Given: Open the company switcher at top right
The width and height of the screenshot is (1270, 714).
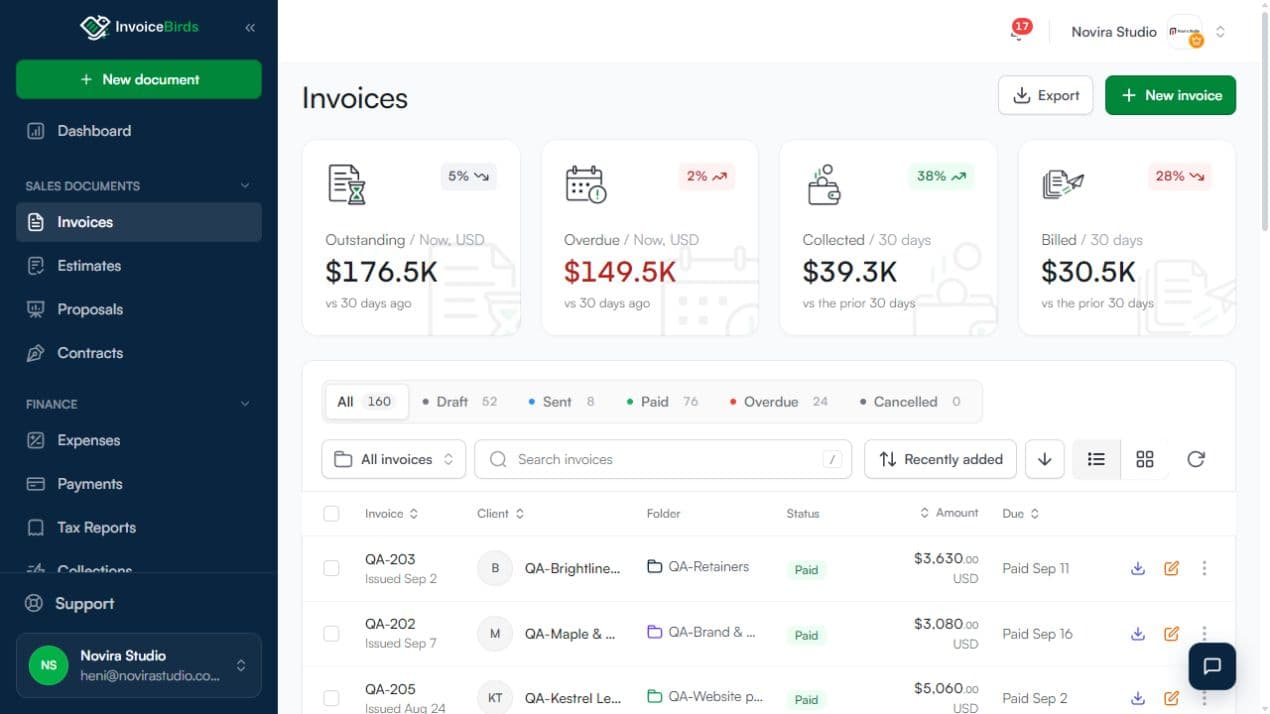Looking at the screenshot, I should [x=1149, y=32].
